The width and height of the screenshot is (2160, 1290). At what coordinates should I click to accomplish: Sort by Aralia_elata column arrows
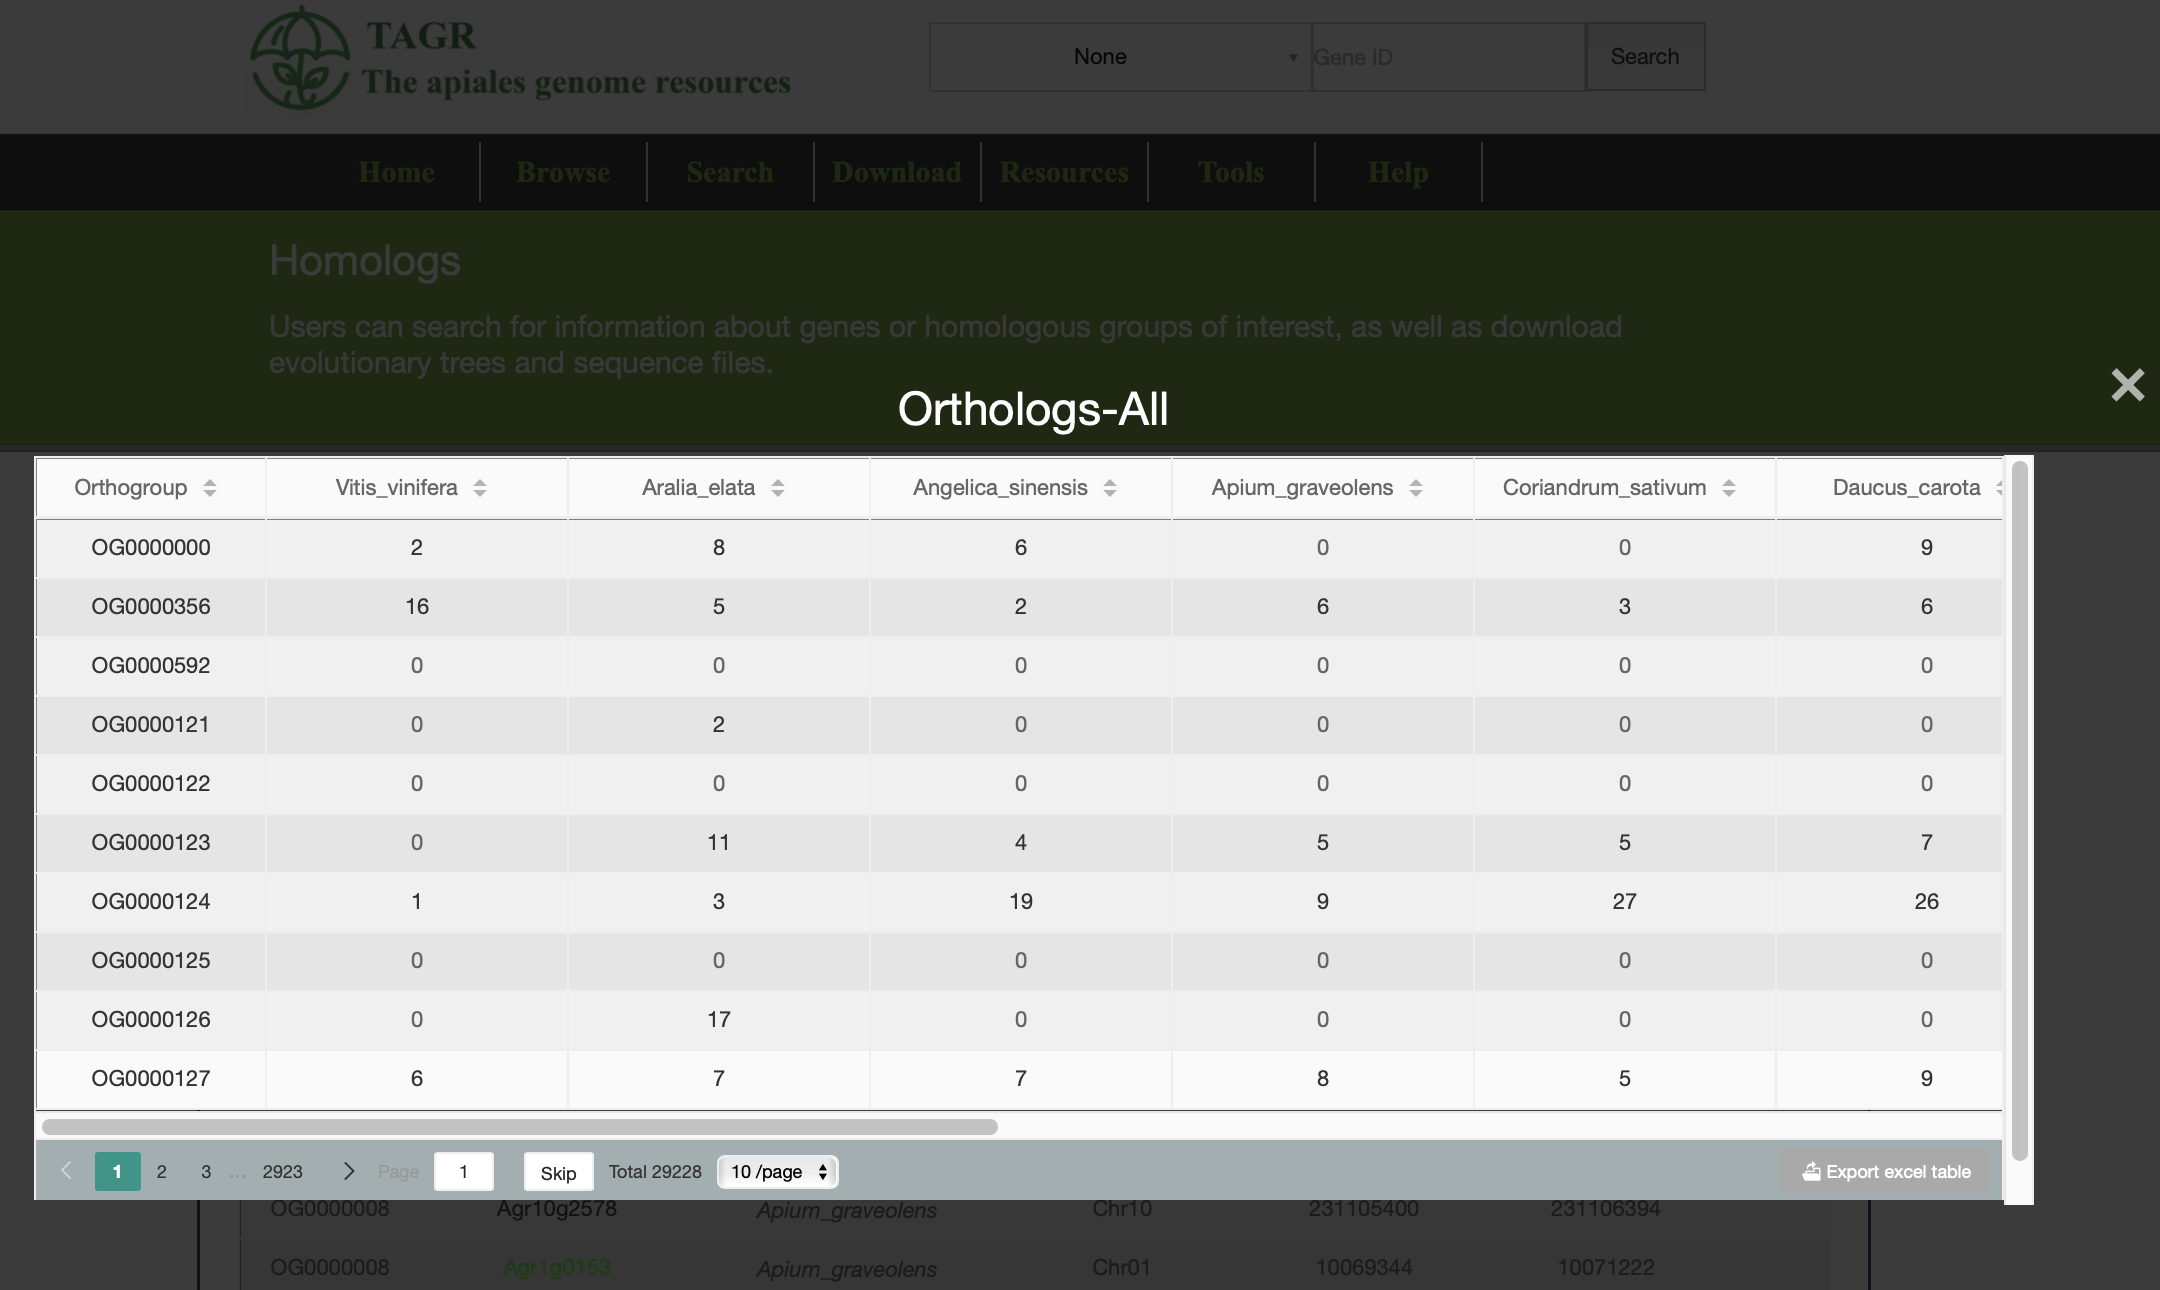point(778,488)
